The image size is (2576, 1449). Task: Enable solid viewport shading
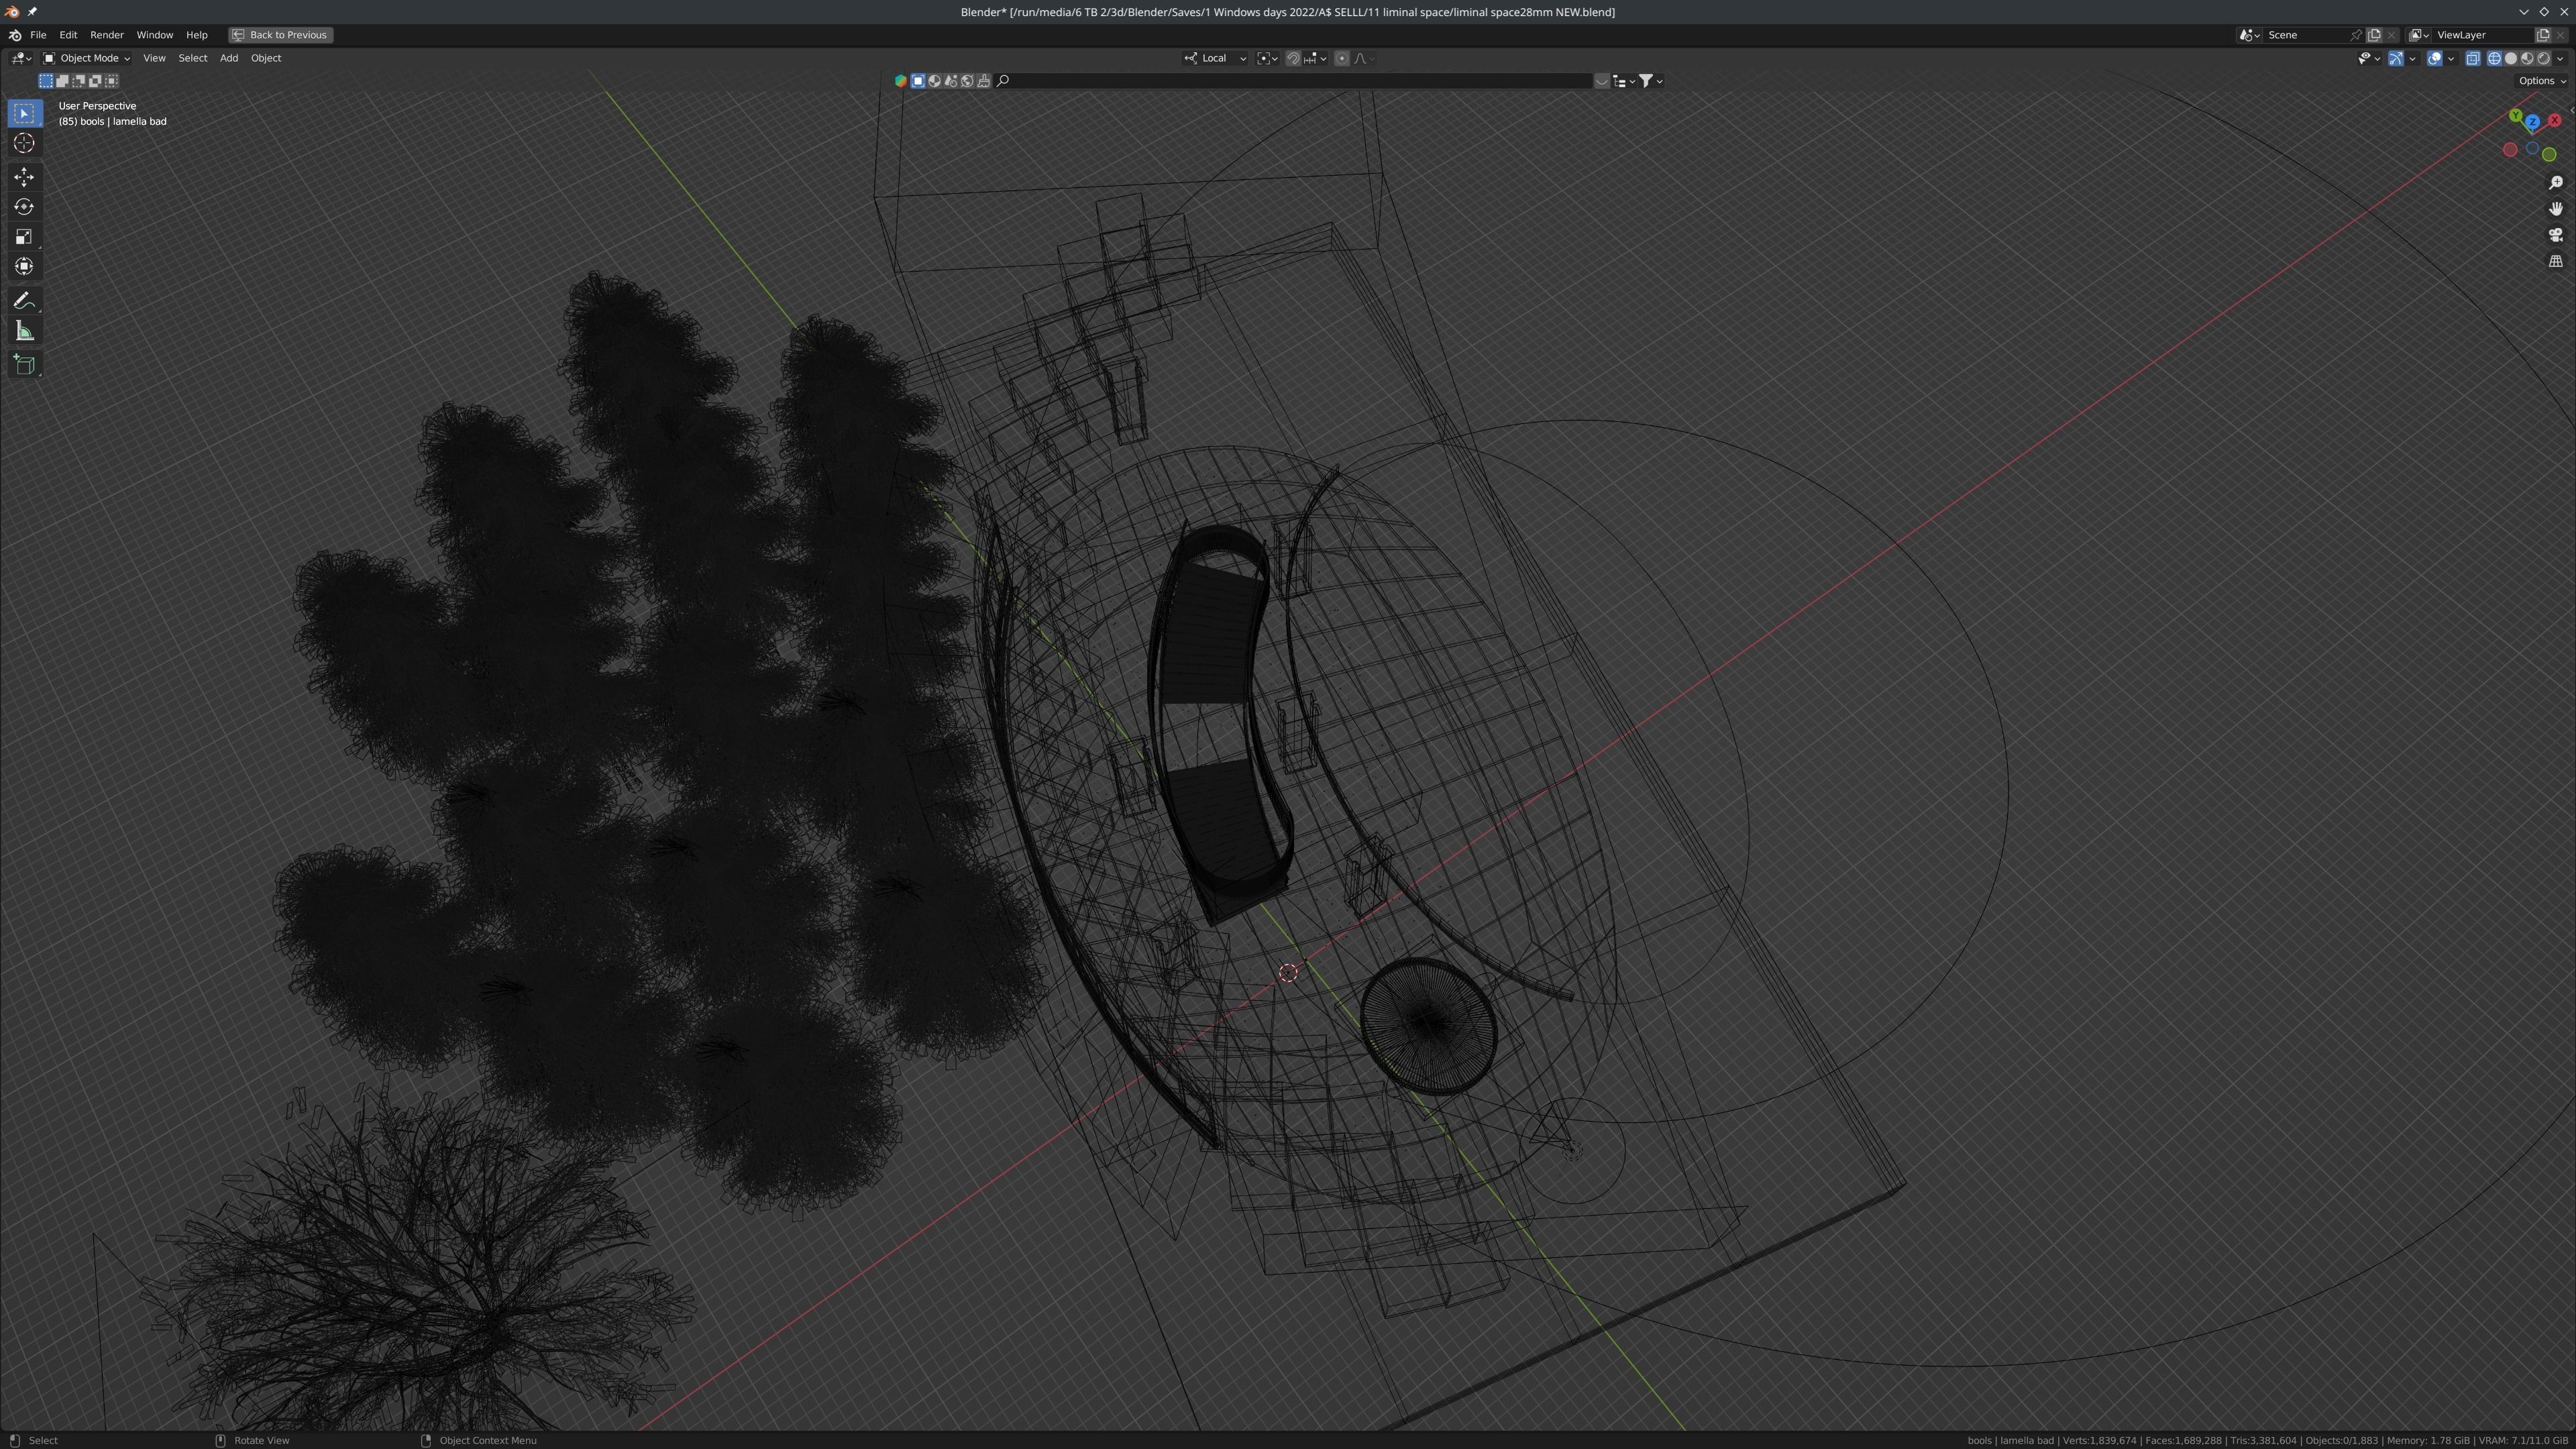[x=2510, y=58]
